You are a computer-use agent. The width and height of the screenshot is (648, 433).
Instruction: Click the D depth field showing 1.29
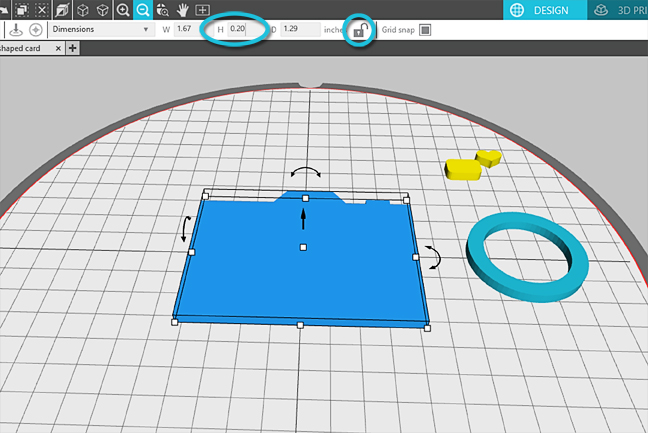click(x=300, y=29)
